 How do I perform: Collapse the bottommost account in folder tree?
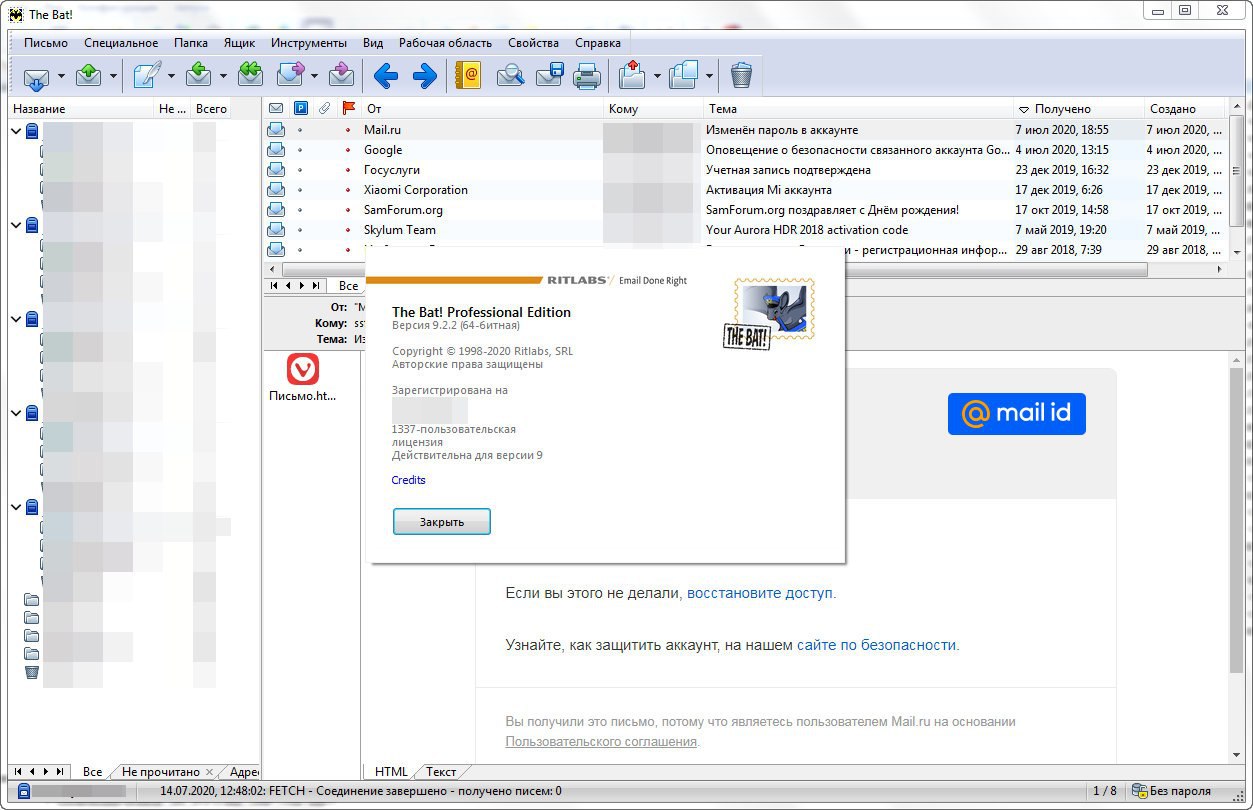pyautogui.click(x=16, y=506)
